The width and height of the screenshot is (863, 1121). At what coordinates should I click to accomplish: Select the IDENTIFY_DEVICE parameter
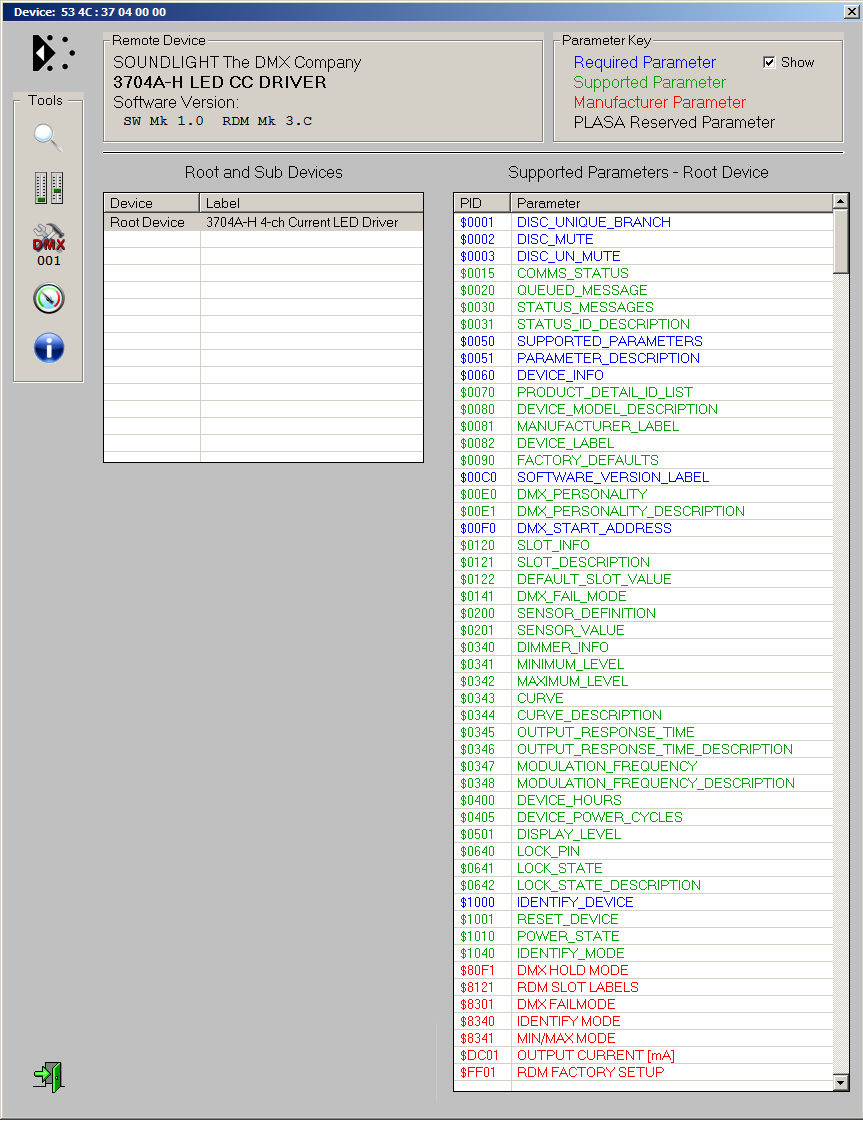pos(575,902)
